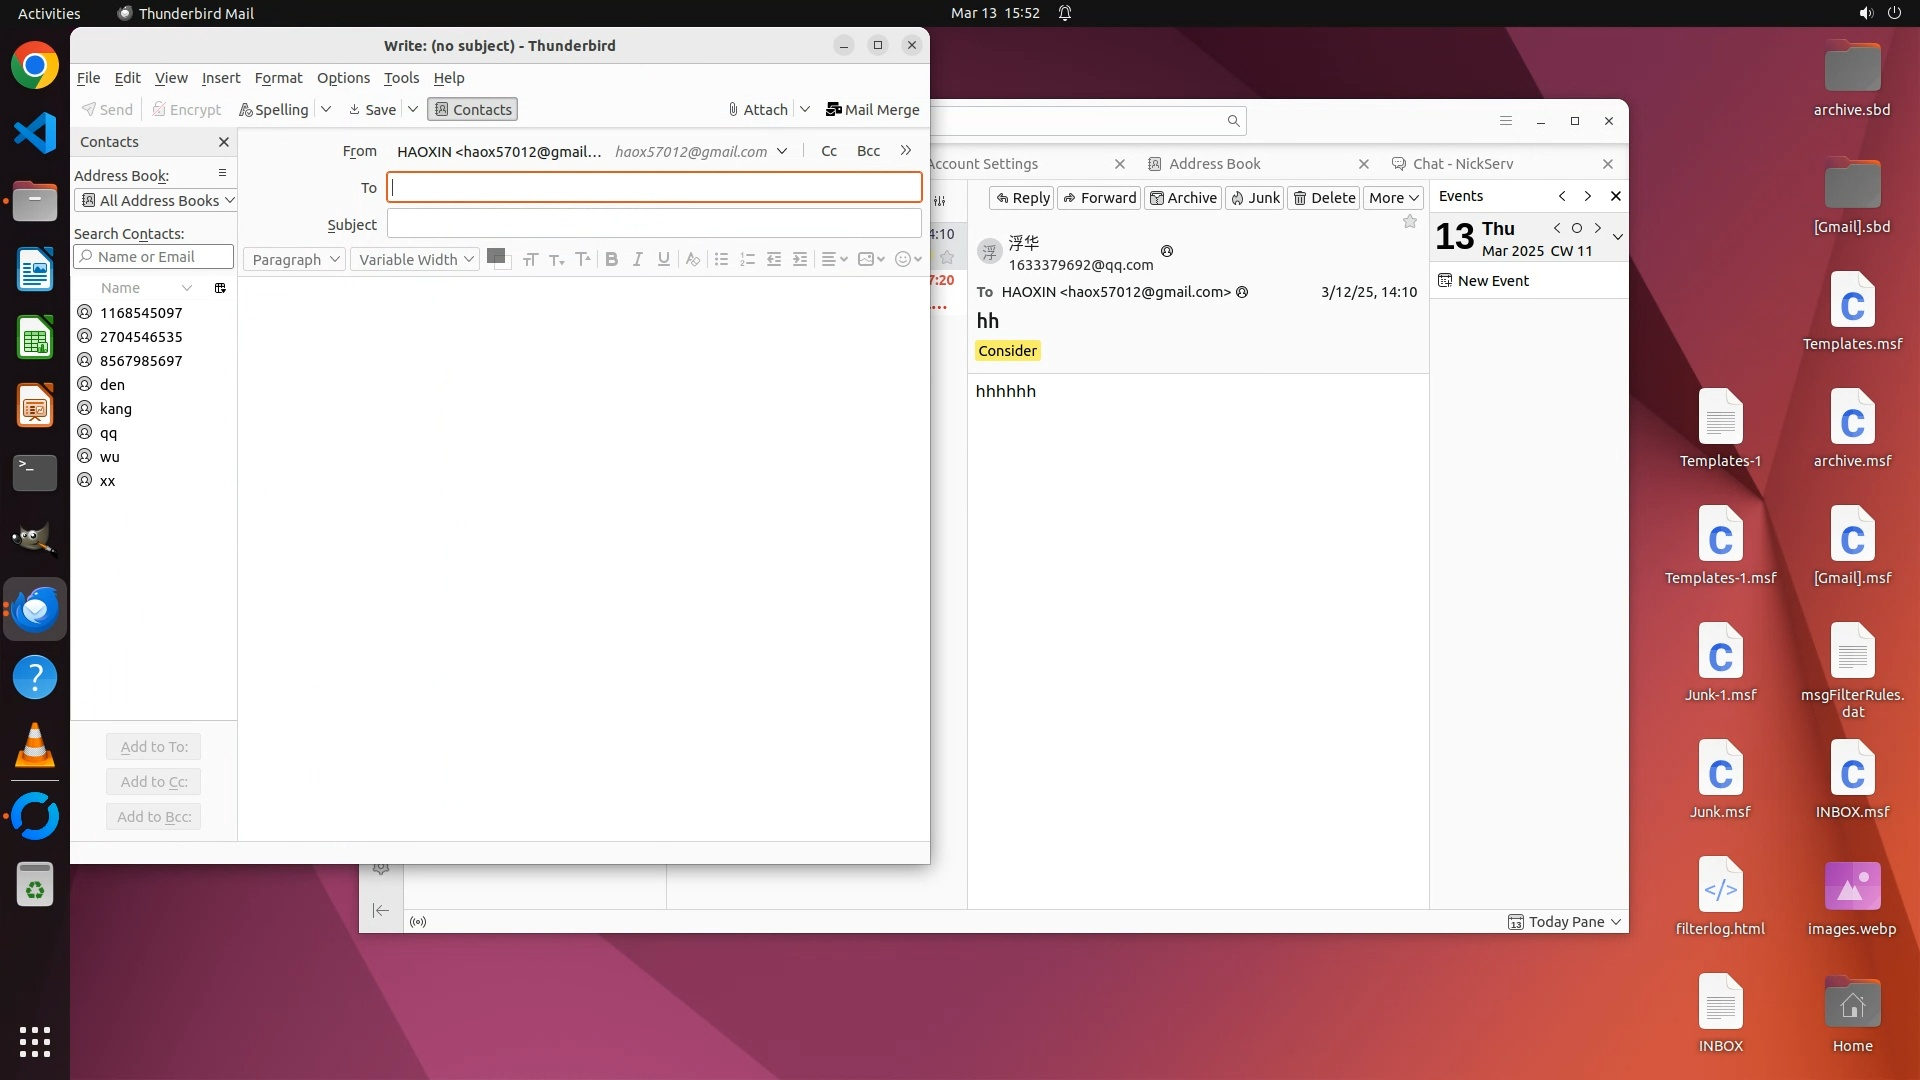The height and width of the screenshot is (1080, 1920).
Task: Apply bulleted list formatting
Action: [721, 259]
